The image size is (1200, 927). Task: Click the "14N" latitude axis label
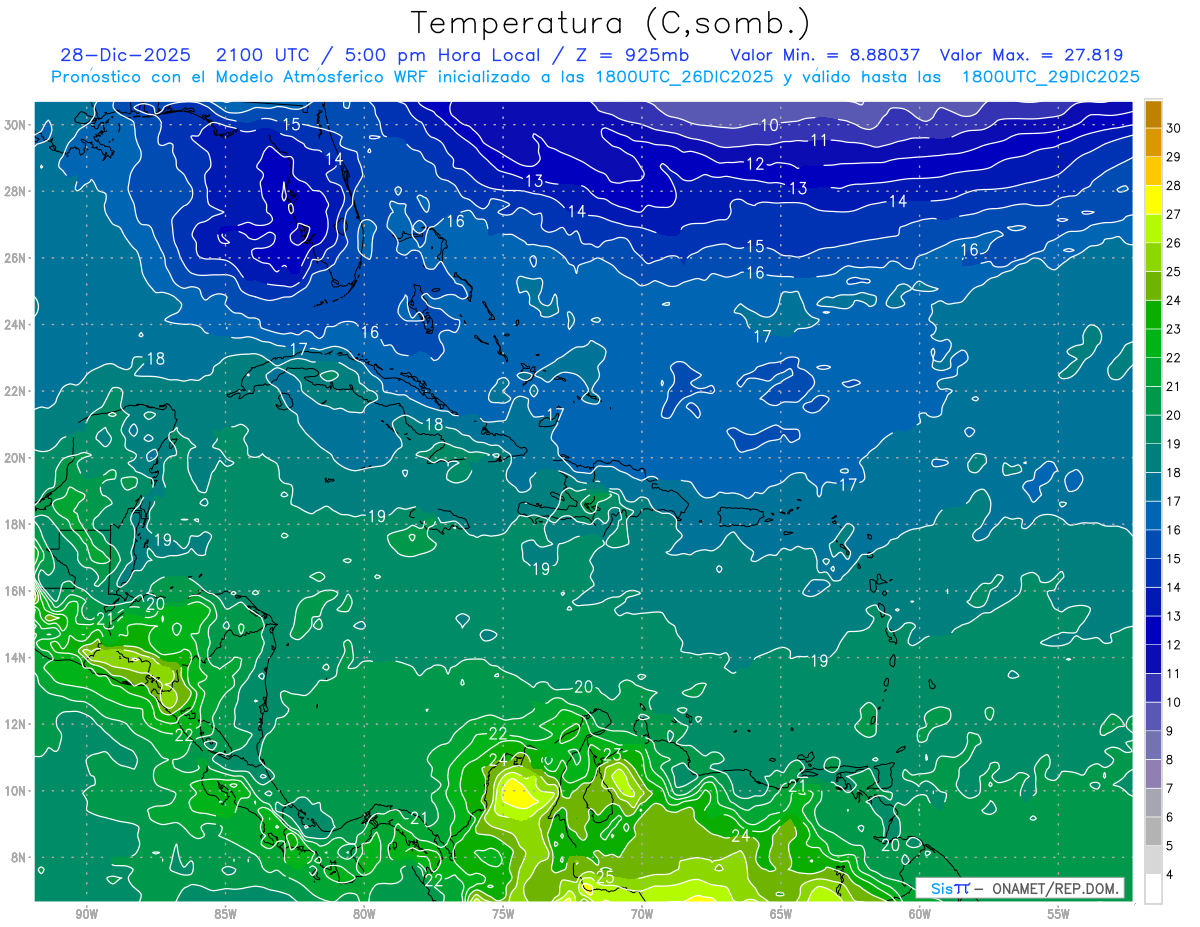click(17, 658)
